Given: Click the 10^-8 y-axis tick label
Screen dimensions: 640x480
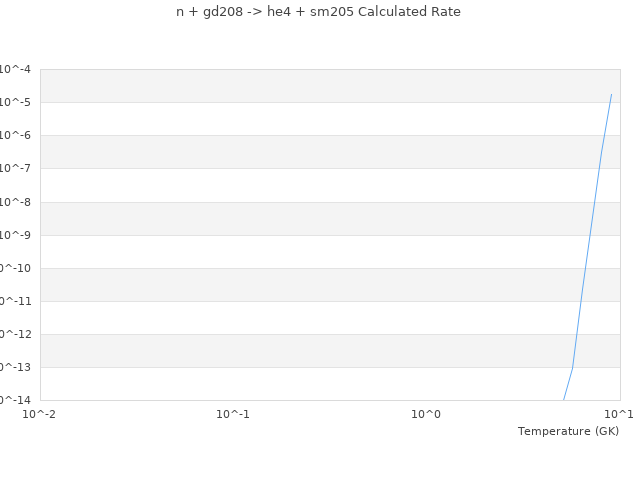Looking at the screenshot, I should [x=14, y=202].
